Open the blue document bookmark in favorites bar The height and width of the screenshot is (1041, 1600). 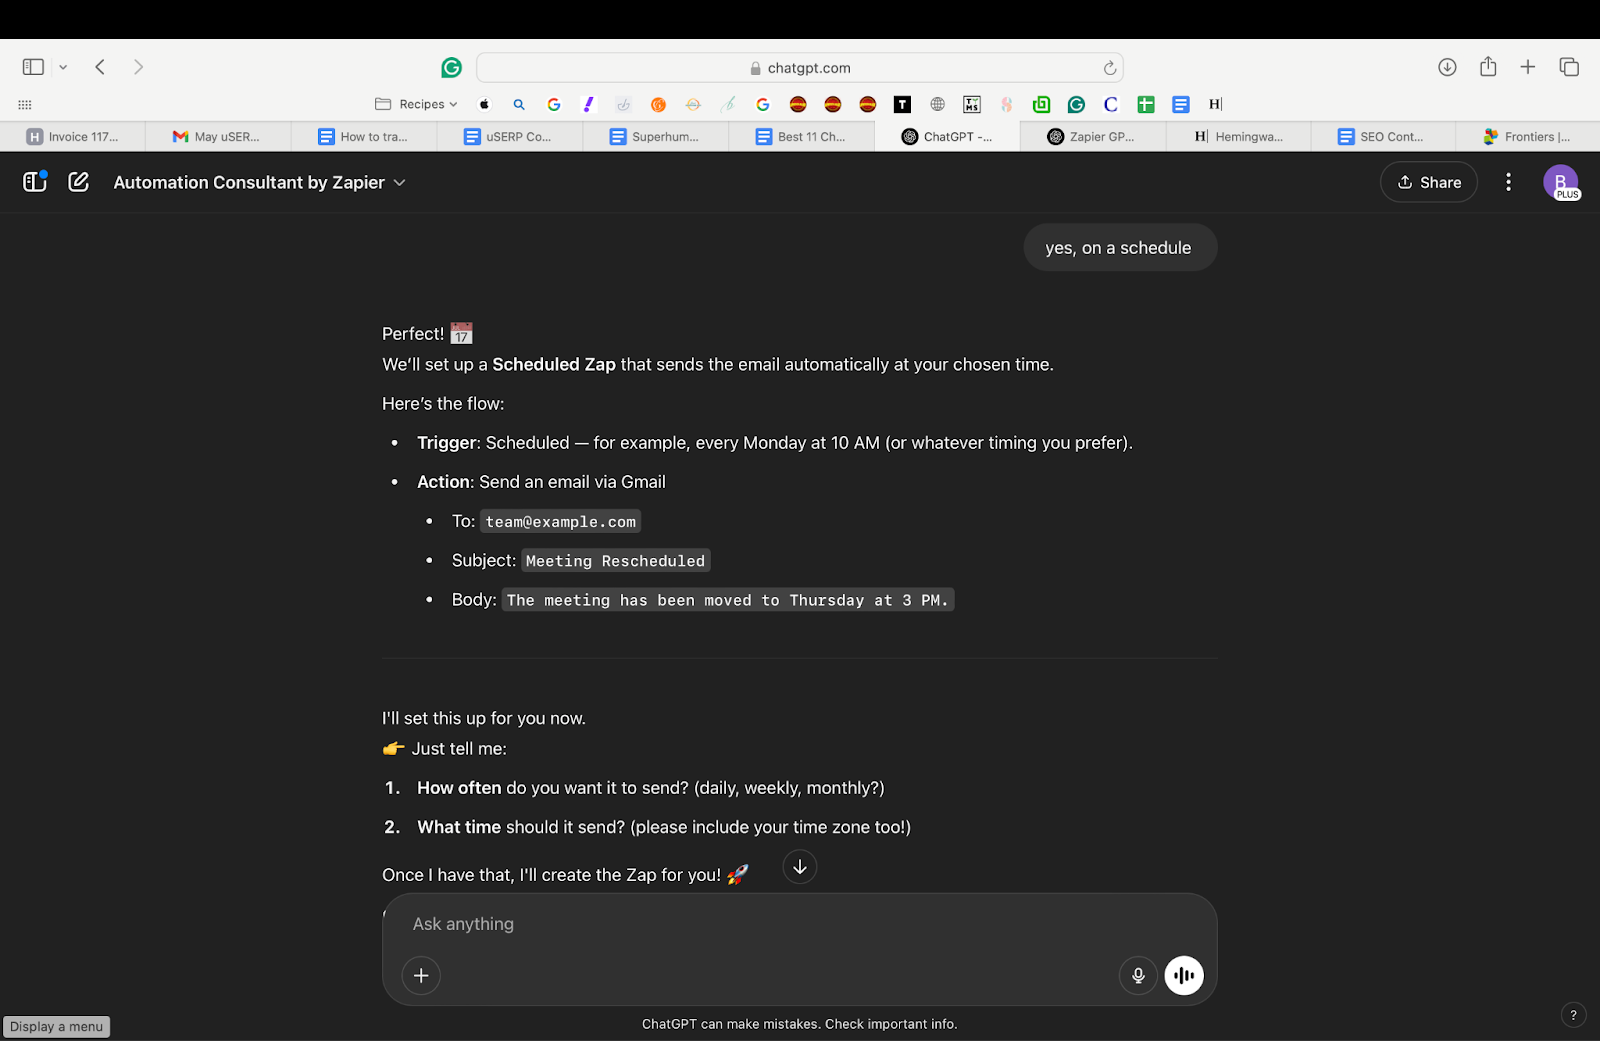1181,104
